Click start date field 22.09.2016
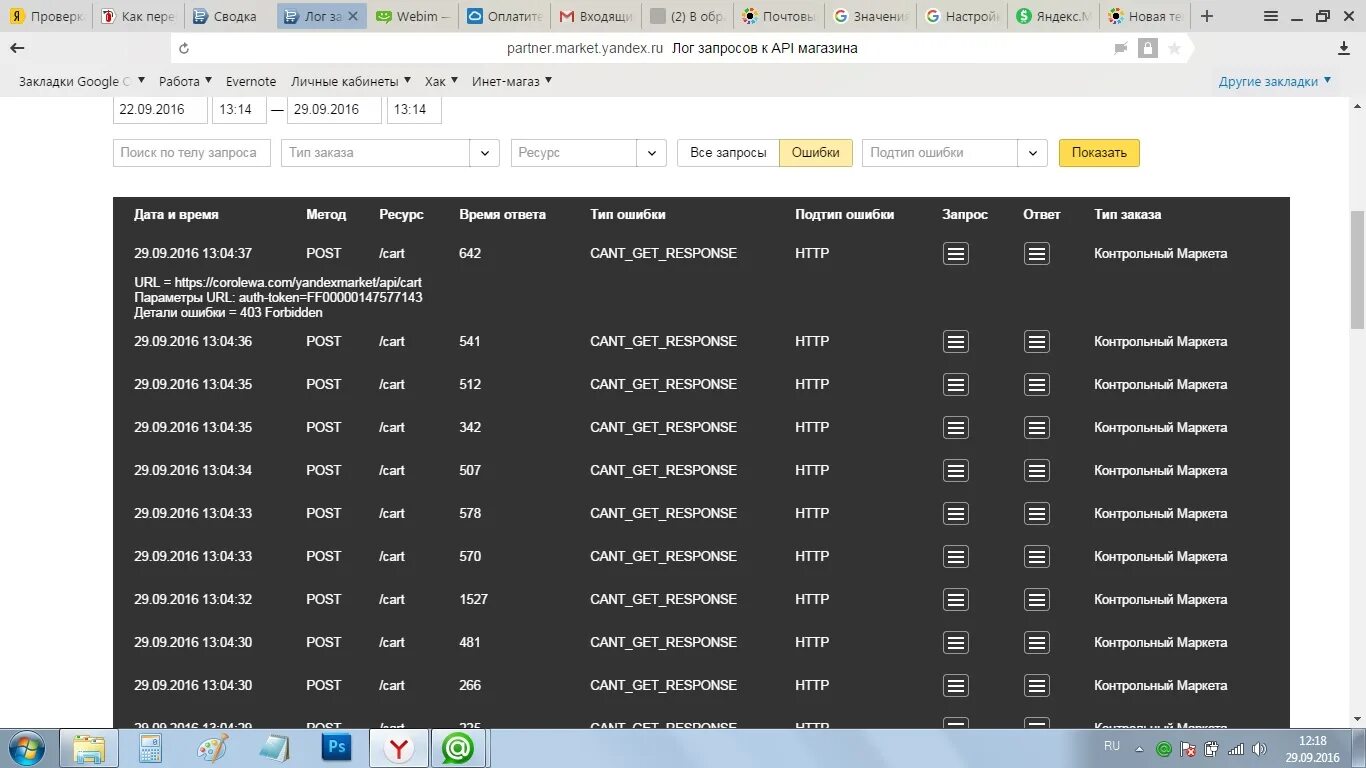Image resolution: width=1366 pixels, height=768 pixels. click(x=160, y=110)
